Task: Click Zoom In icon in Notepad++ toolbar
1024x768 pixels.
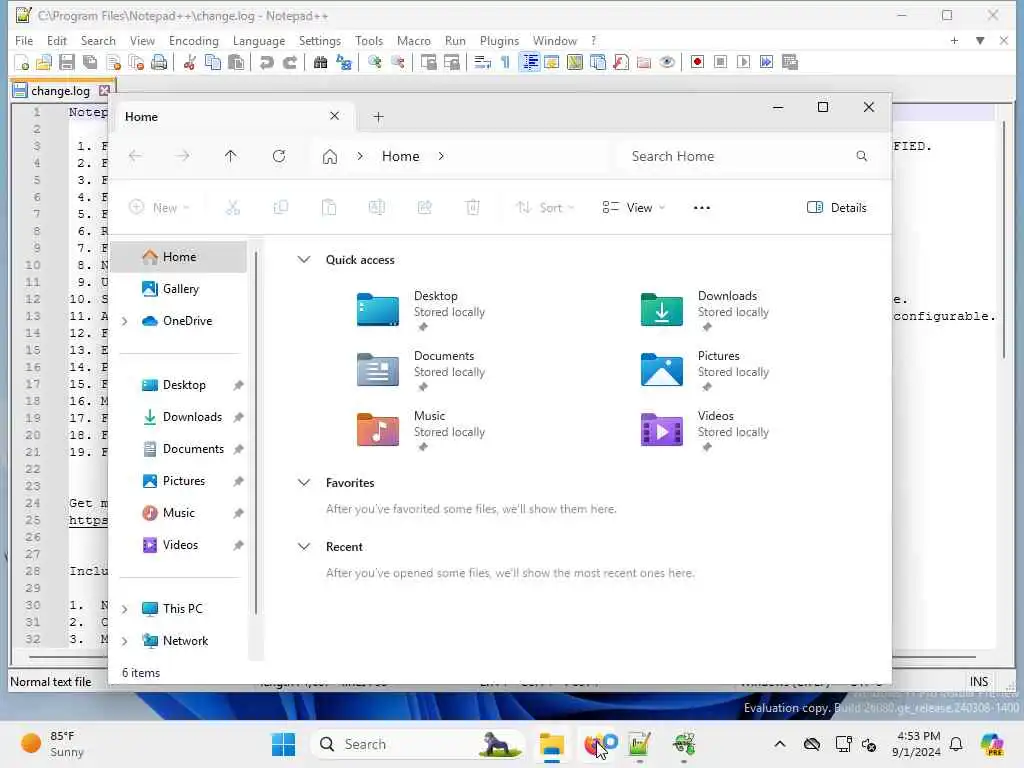Action: coord(375,63)
